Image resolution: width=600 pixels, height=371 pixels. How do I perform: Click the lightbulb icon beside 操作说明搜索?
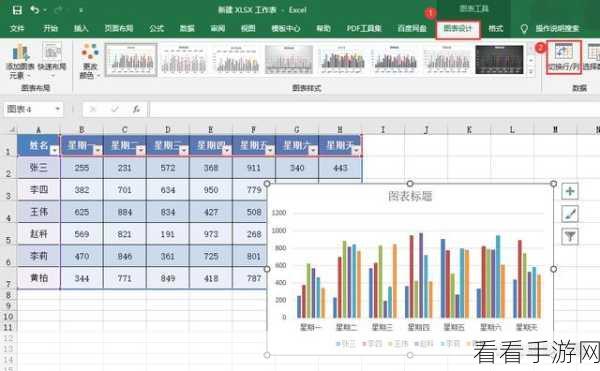524,29
